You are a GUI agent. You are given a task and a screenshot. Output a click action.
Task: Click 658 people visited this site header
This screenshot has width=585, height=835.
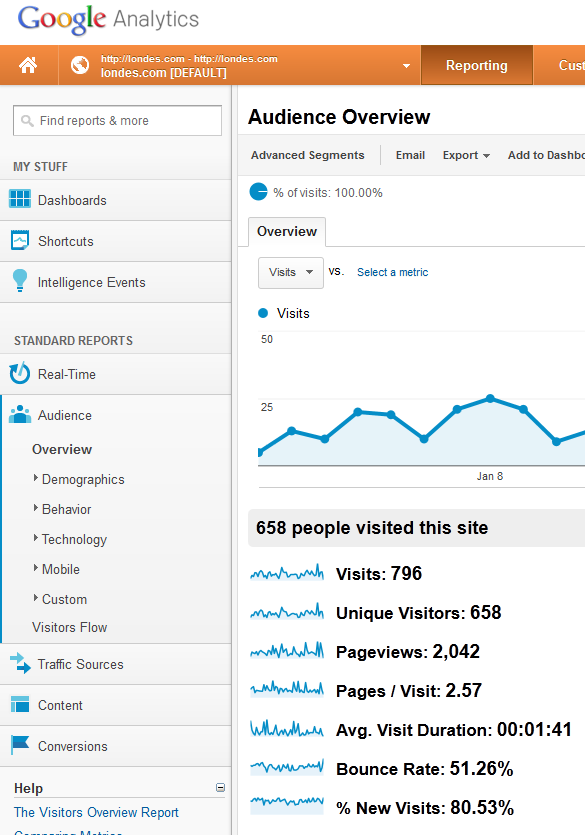[x=372, y=528]
